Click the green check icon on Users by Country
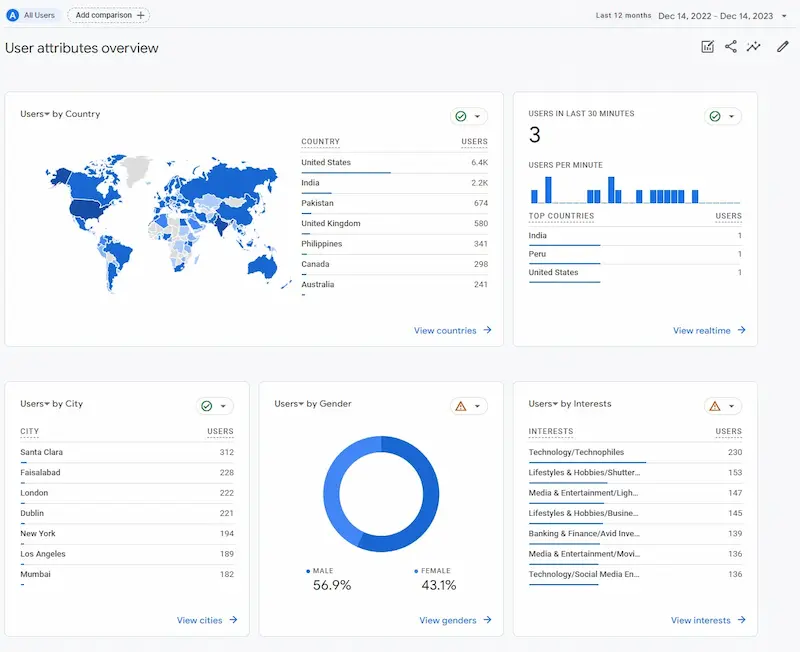This screenshot has height=652, width=800. (461, 116)
